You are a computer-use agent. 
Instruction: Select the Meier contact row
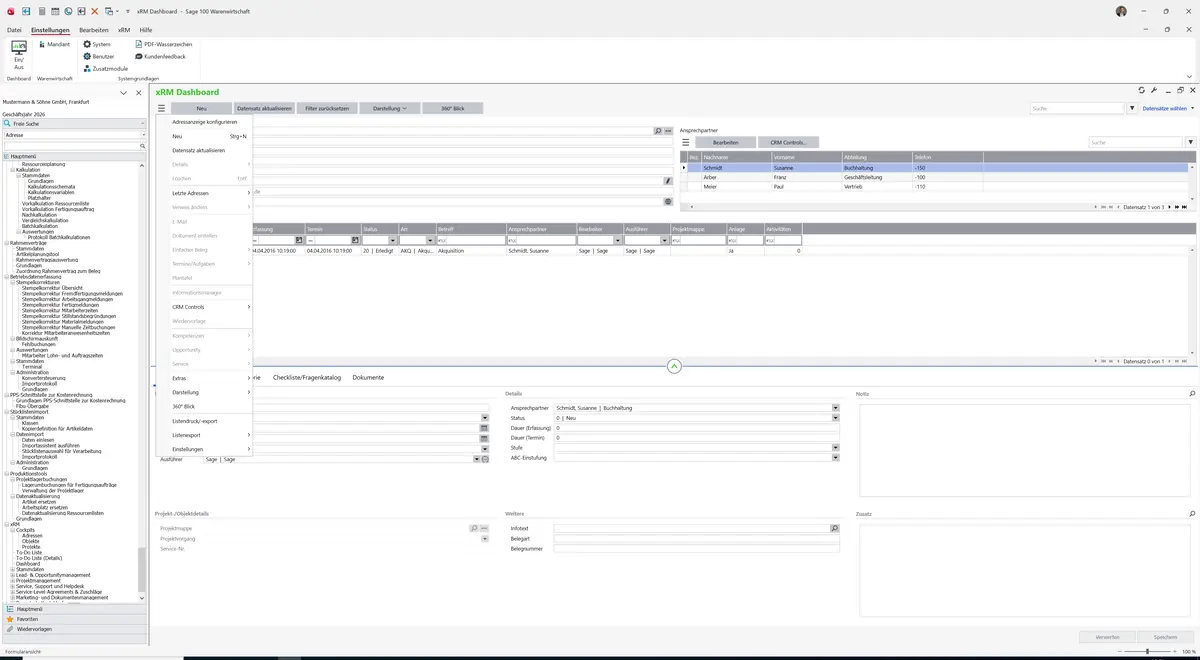click(x=935, y=187)
